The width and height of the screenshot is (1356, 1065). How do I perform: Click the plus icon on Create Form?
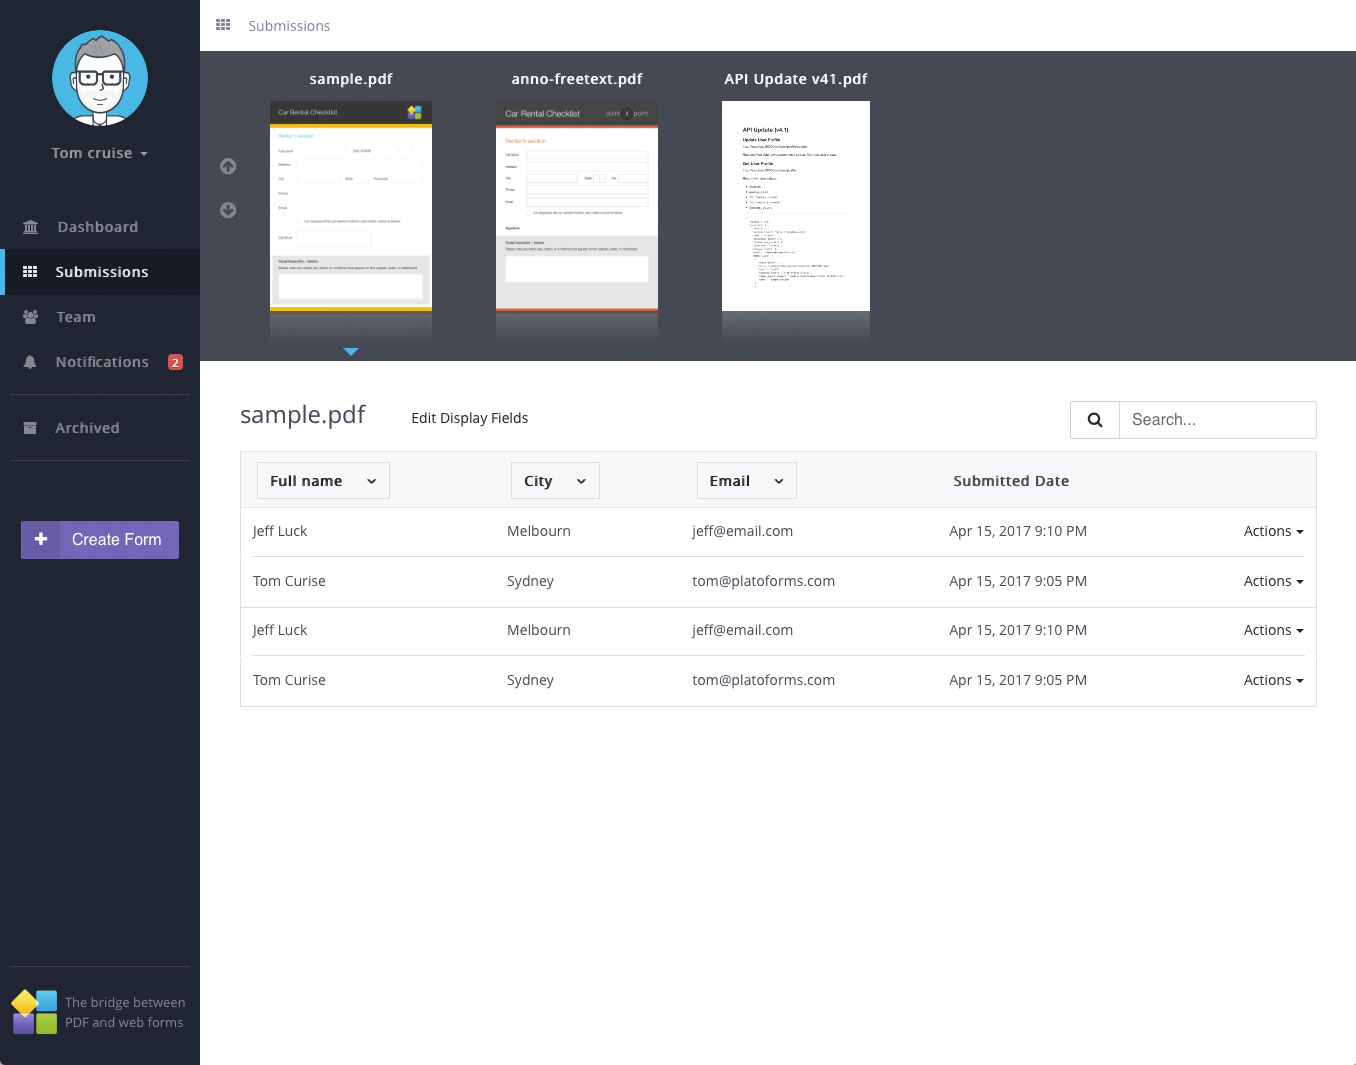(41, 539)
